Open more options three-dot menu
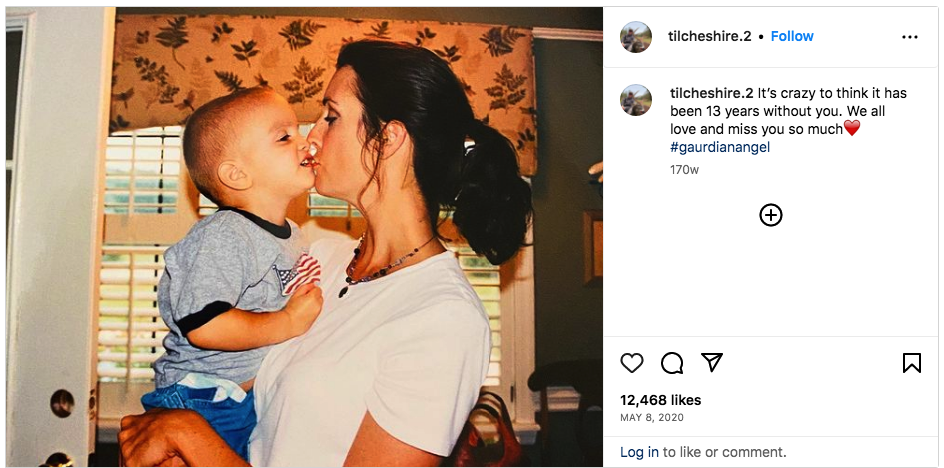The width and height of the screenshot is (944, 468). pyautogui.click(x=910, y=37)
